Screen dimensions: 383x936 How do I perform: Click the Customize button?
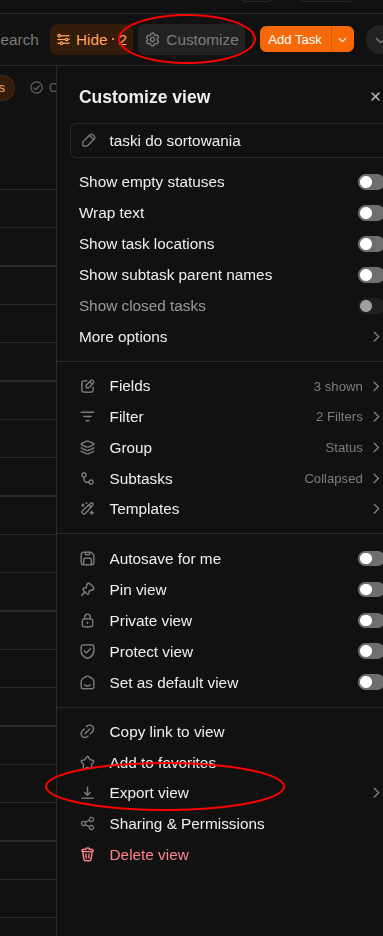click(192, 39)
